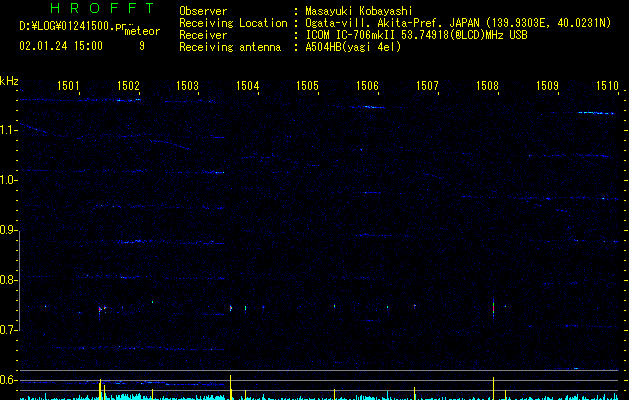Click the kHz axis unit label
The image size is (629, 400).
9,81
